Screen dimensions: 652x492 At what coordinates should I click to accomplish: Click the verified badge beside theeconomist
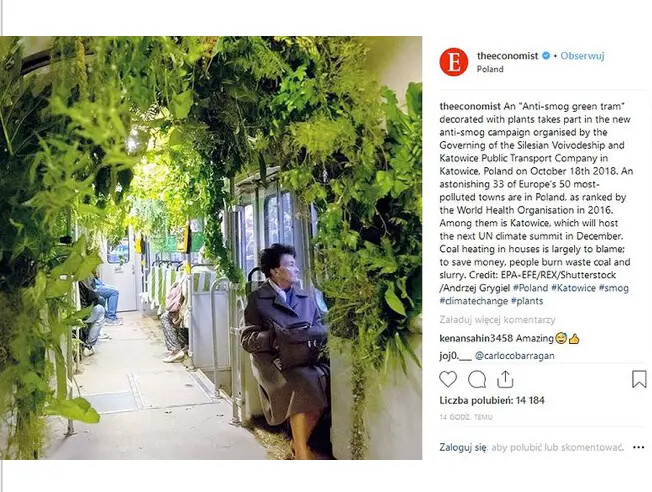[x=546, y=56]
